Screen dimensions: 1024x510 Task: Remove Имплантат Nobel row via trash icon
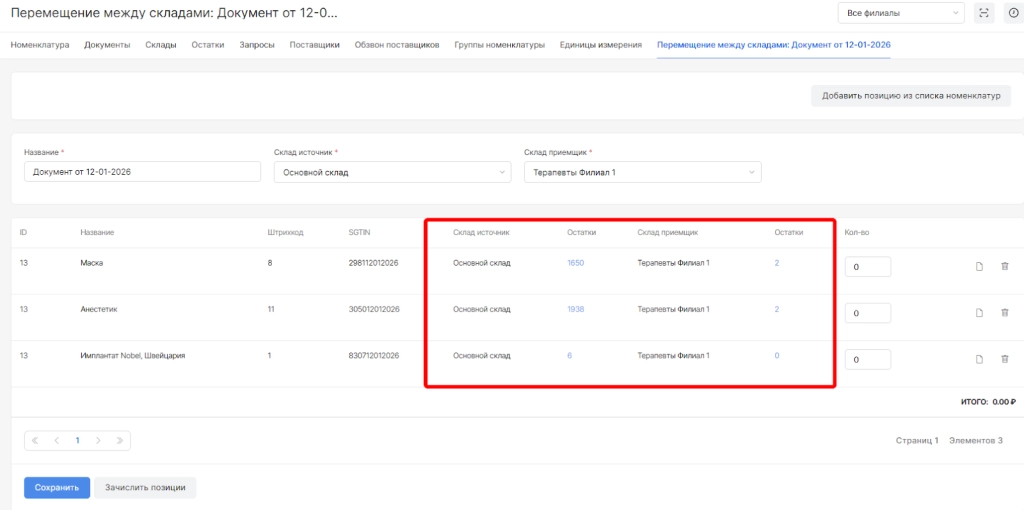(1005, 359)
